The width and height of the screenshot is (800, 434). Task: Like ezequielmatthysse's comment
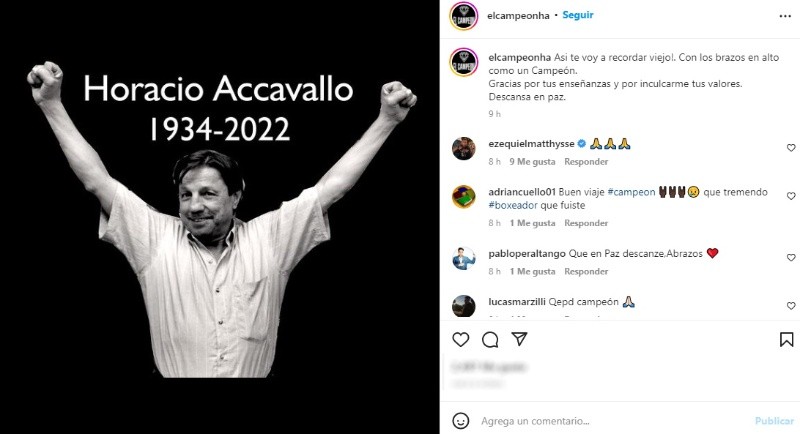(791, 148)
